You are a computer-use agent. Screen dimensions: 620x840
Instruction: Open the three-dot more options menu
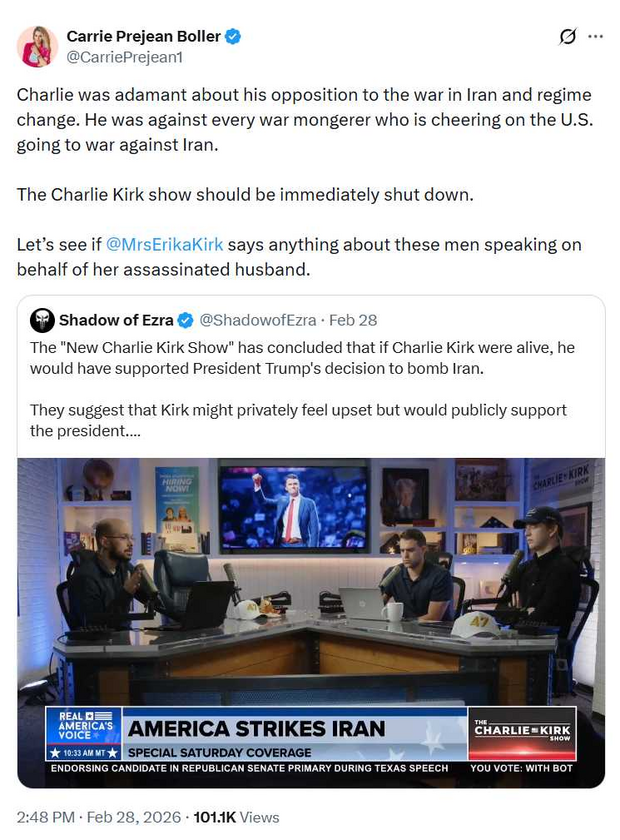[595, 36]
